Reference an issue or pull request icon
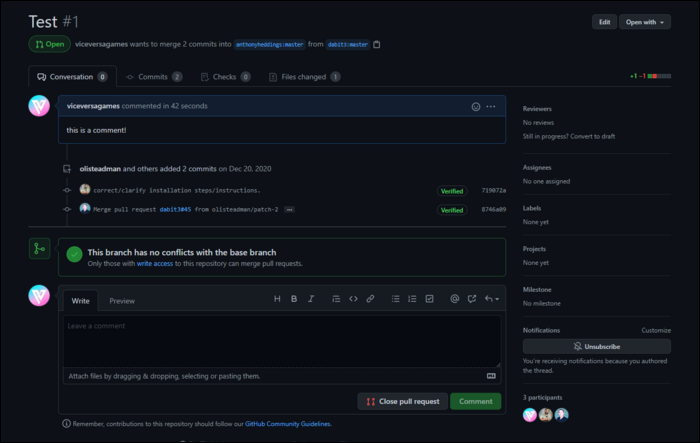Image resolution: width=700 pixels, height=443 pixels. pos(472,299)
